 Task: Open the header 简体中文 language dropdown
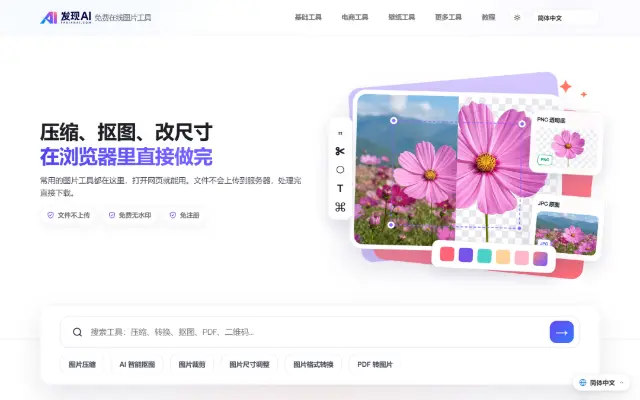[x=565, y=18]
